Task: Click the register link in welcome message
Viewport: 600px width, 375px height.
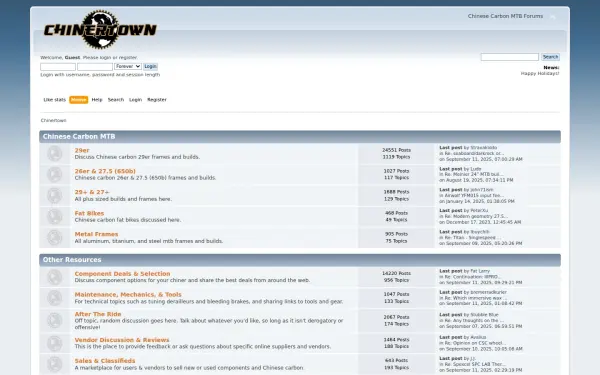Action: [128, 57]
